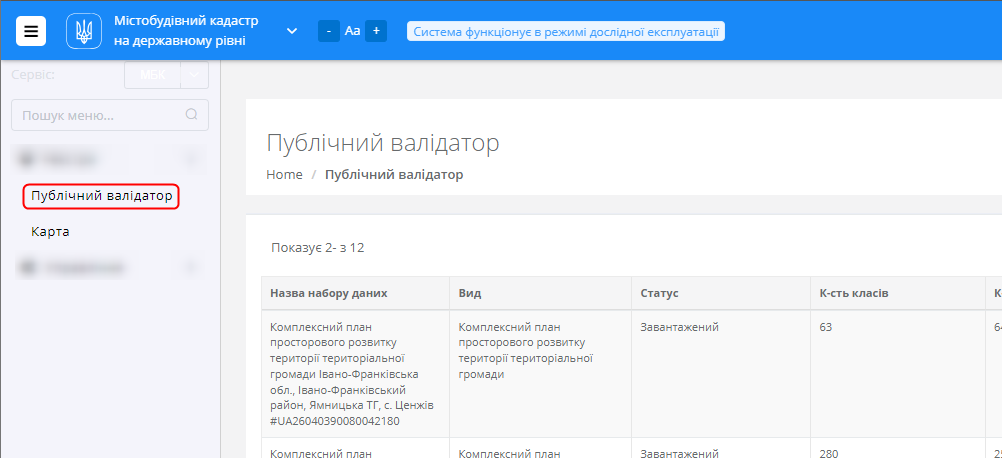The width and height of the screenshot is (1002, 458).
Task: Click the 'Містобудівний кадастр на державному рівні' title
Action: tap(186, 31)
